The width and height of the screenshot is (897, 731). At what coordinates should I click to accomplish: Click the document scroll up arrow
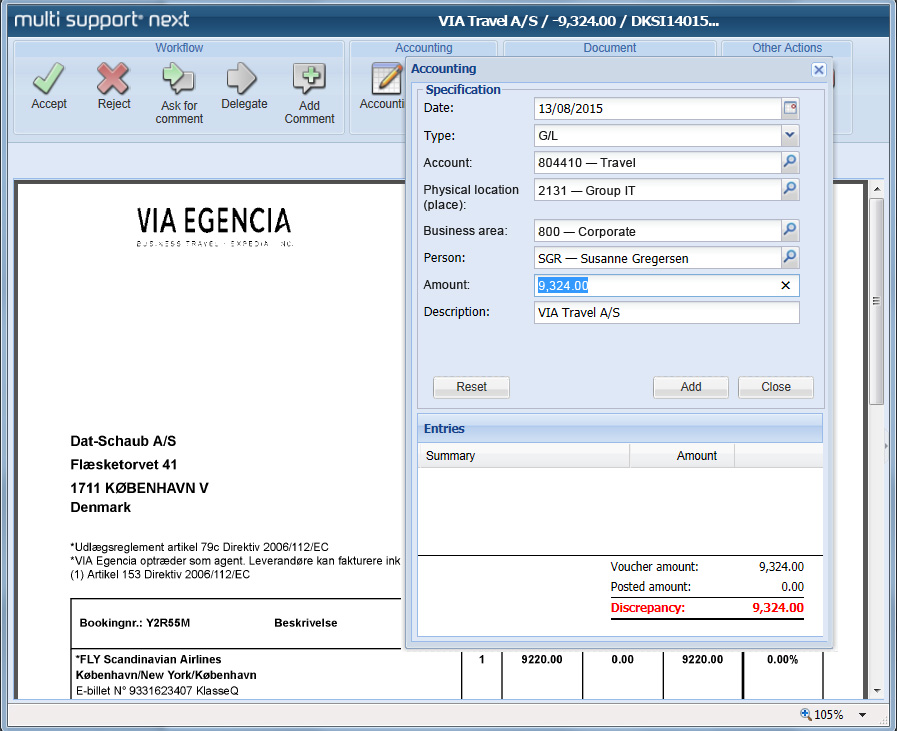877,189
